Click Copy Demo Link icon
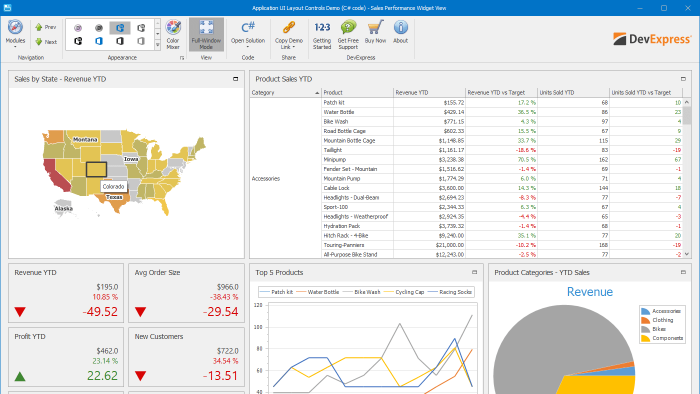 pos(289,28)
